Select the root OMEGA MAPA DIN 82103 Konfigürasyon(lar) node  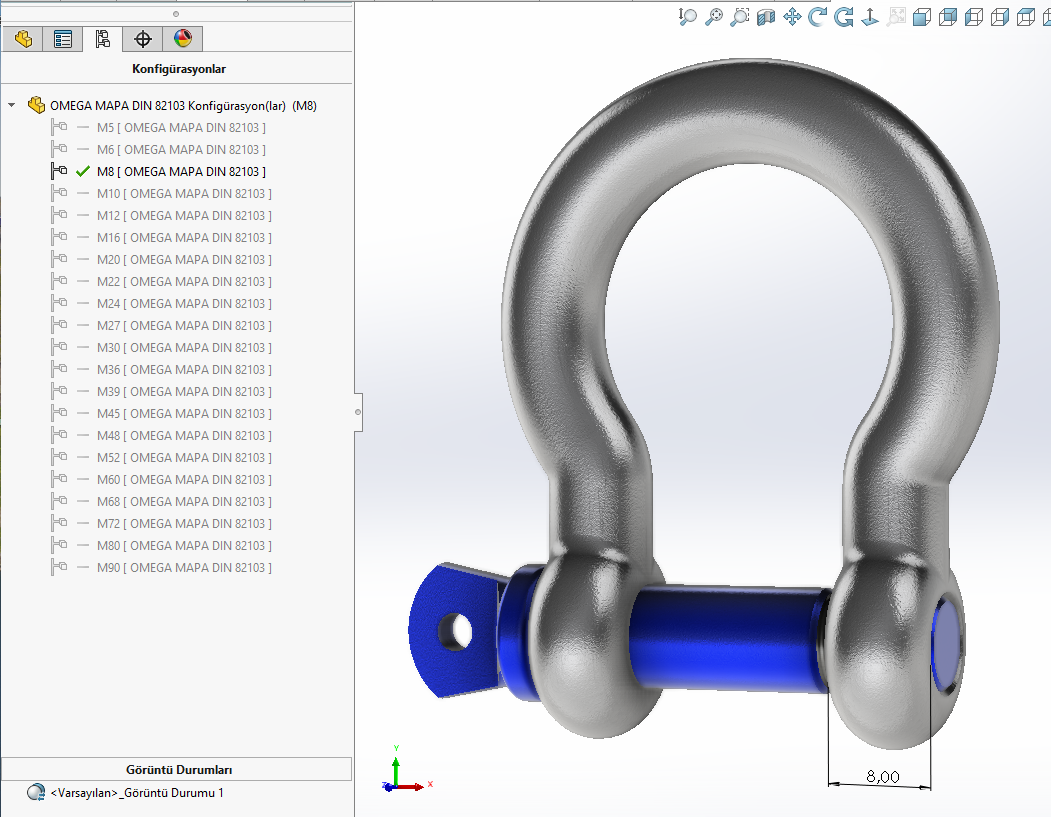[x=183, y=106]
